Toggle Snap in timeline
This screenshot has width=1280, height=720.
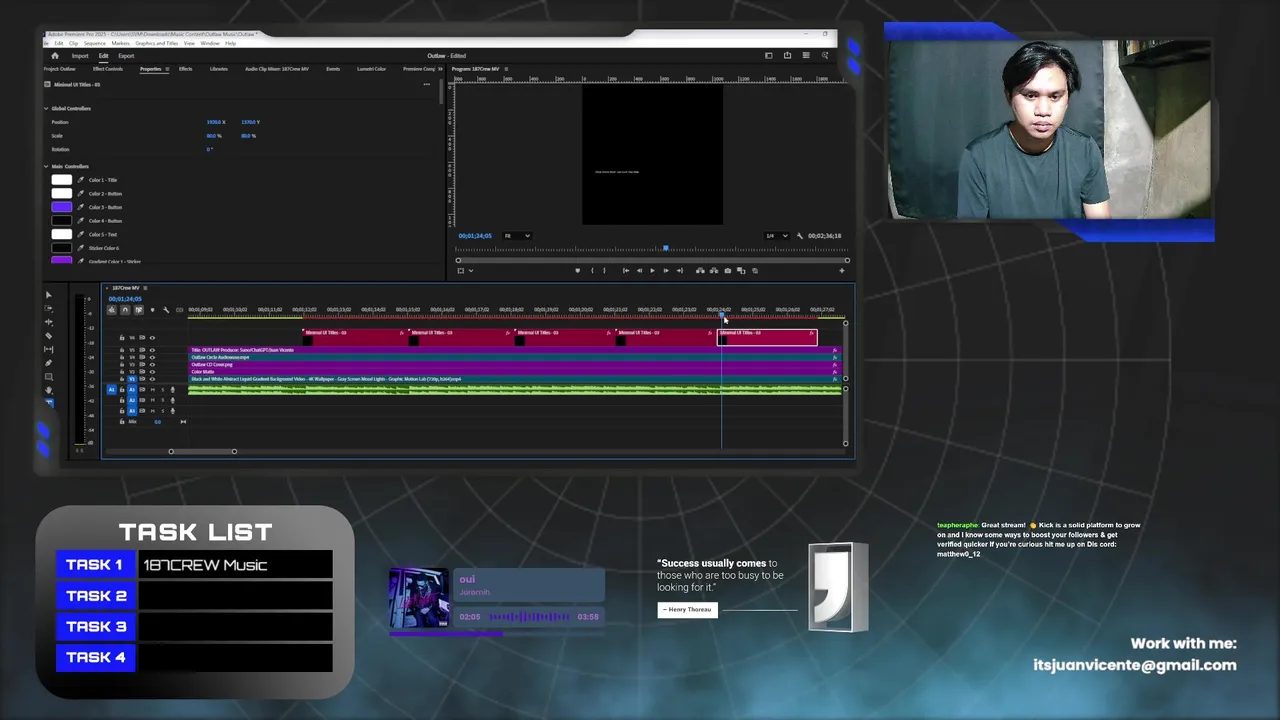[x=125, y=310]
